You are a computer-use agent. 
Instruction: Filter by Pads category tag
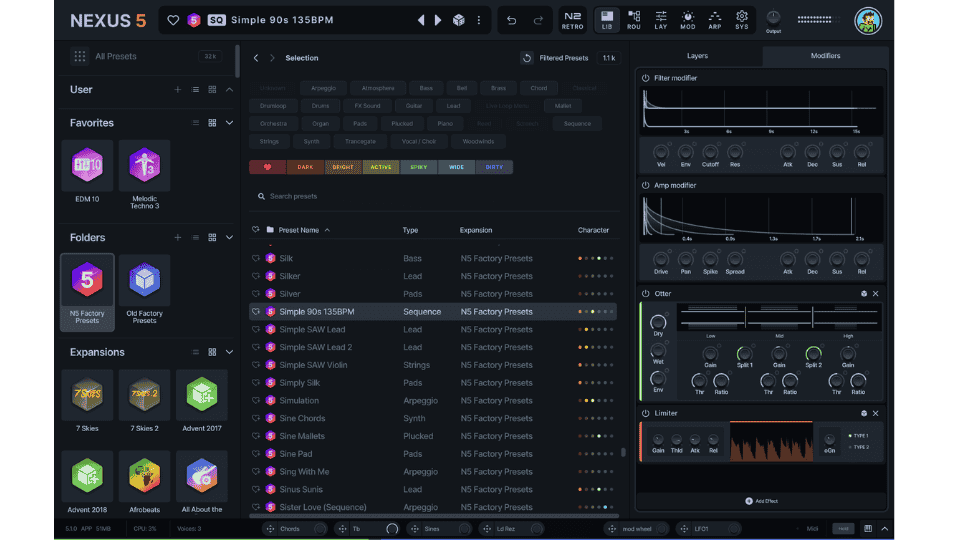point(360,124)
